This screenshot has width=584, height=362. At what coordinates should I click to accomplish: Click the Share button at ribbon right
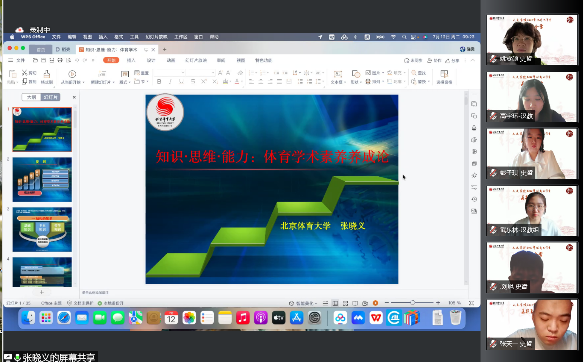pyautogui.click(x=452, y=60)
